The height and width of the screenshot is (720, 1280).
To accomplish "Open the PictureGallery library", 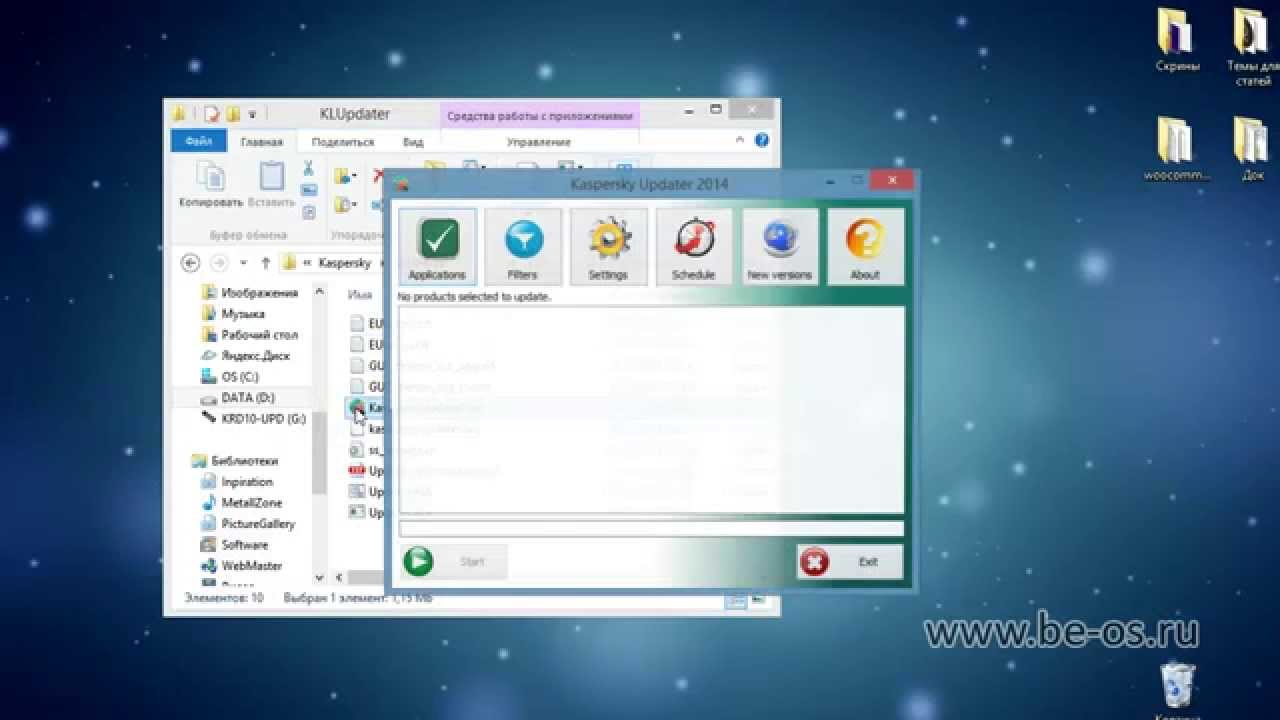I will (x=248, y=524).
